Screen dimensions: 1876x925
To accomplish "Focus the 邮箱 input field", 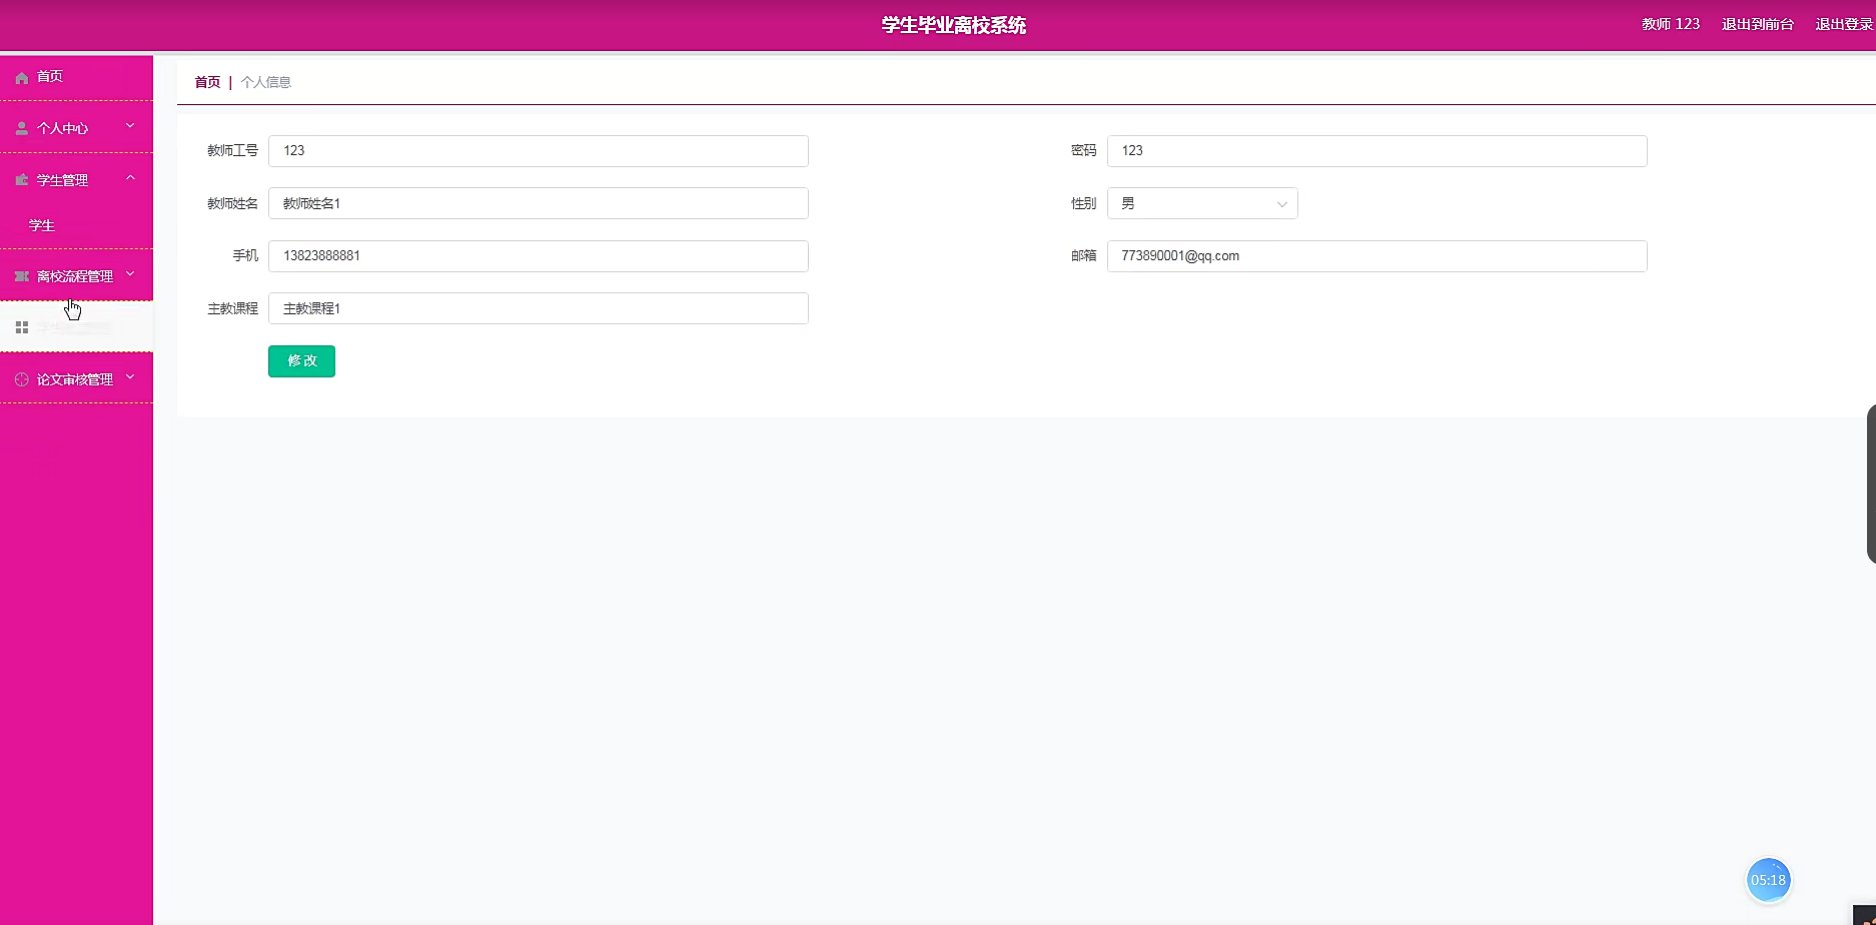I will (1376, 256).
